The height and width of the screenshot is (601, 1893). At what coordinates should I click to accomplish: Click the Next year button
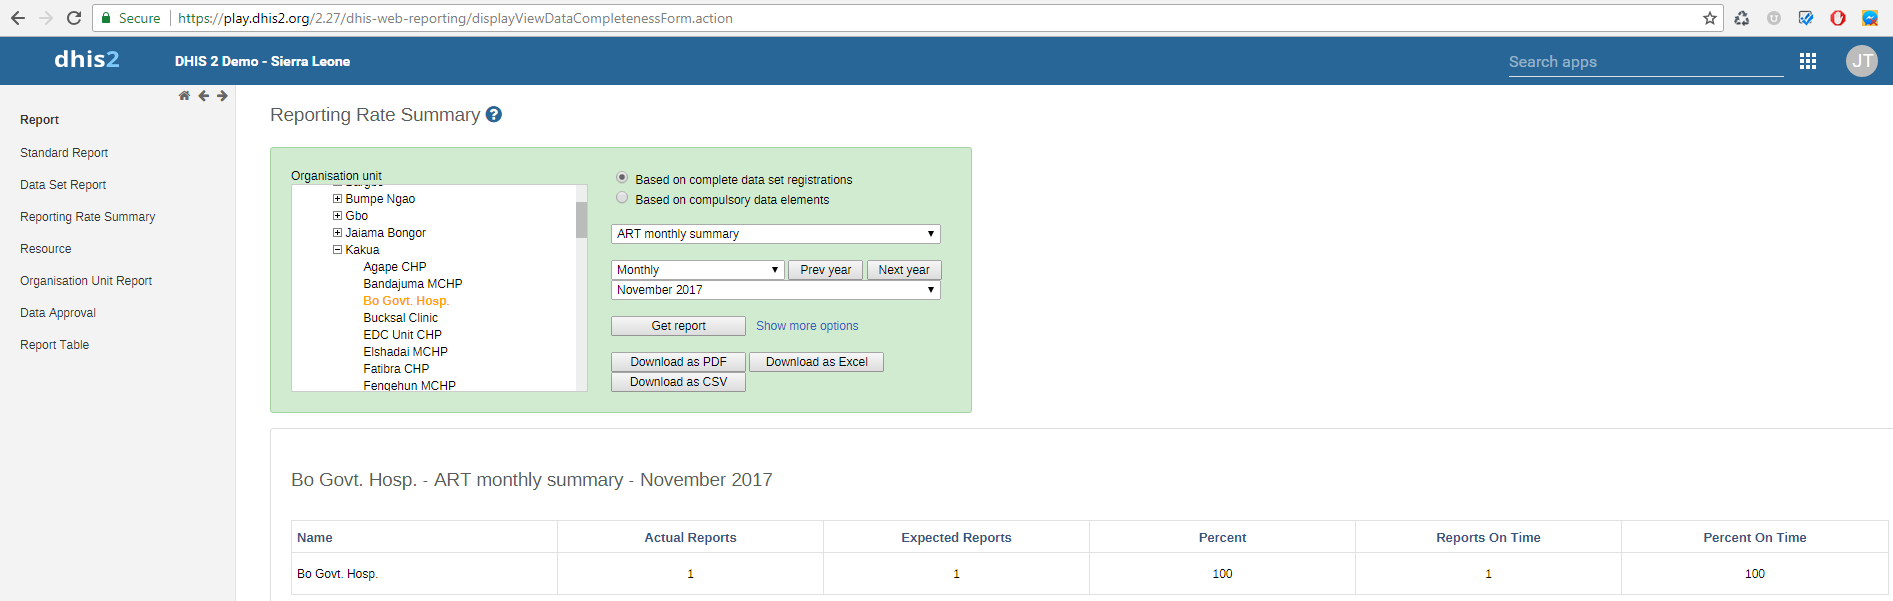904,270
